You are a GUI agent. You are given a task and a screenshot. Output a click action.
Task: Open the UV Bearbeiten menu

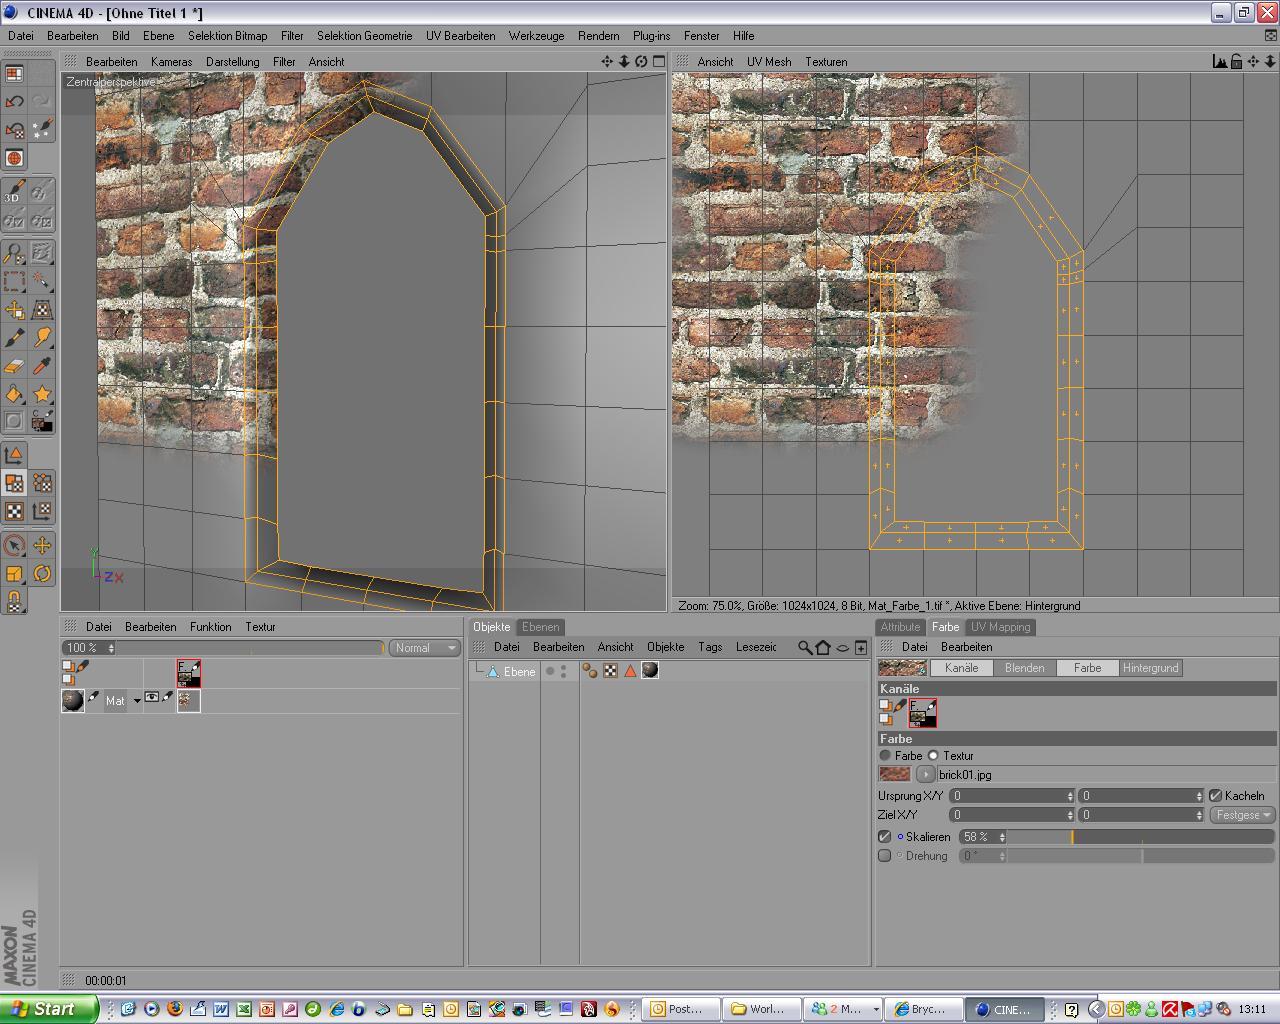coord(460,35)
